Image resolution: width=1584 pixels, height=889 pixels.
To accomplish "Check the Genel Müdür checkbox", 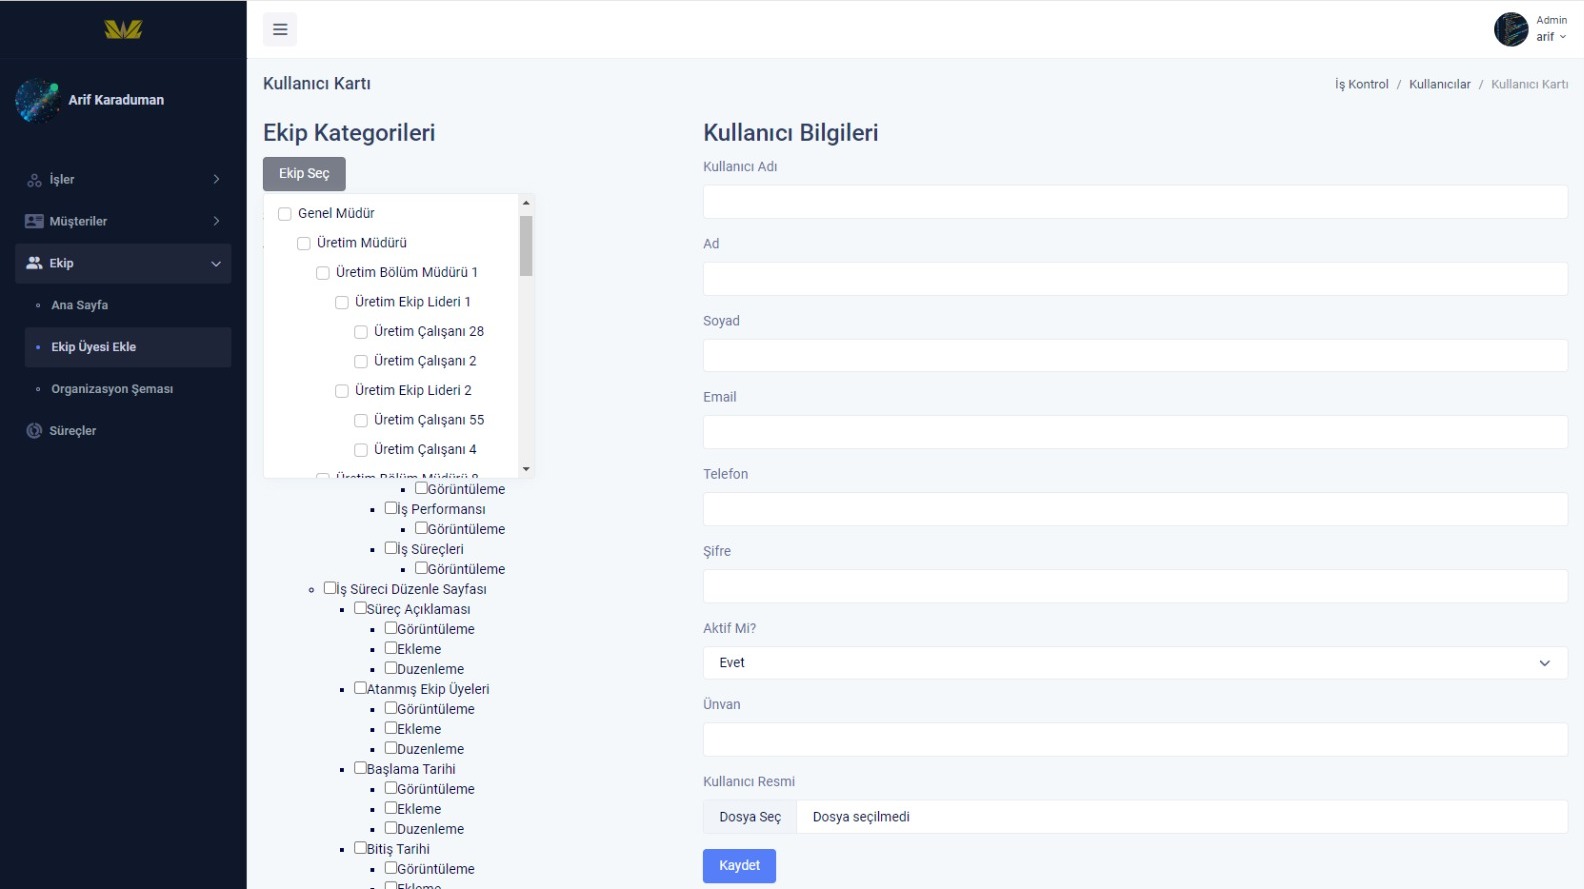I will (x=285, y=214).
